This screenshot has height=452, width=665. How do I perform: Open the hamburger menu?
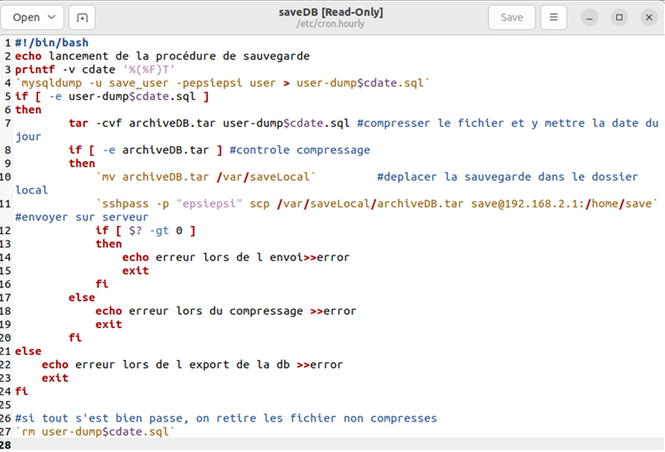point(554,17)
